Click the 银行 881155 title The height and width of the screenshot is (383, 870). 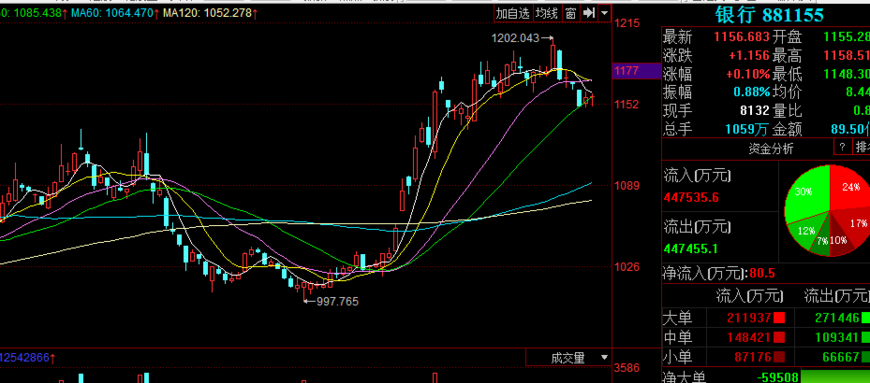pyautogui.click(x=770, y=14)
